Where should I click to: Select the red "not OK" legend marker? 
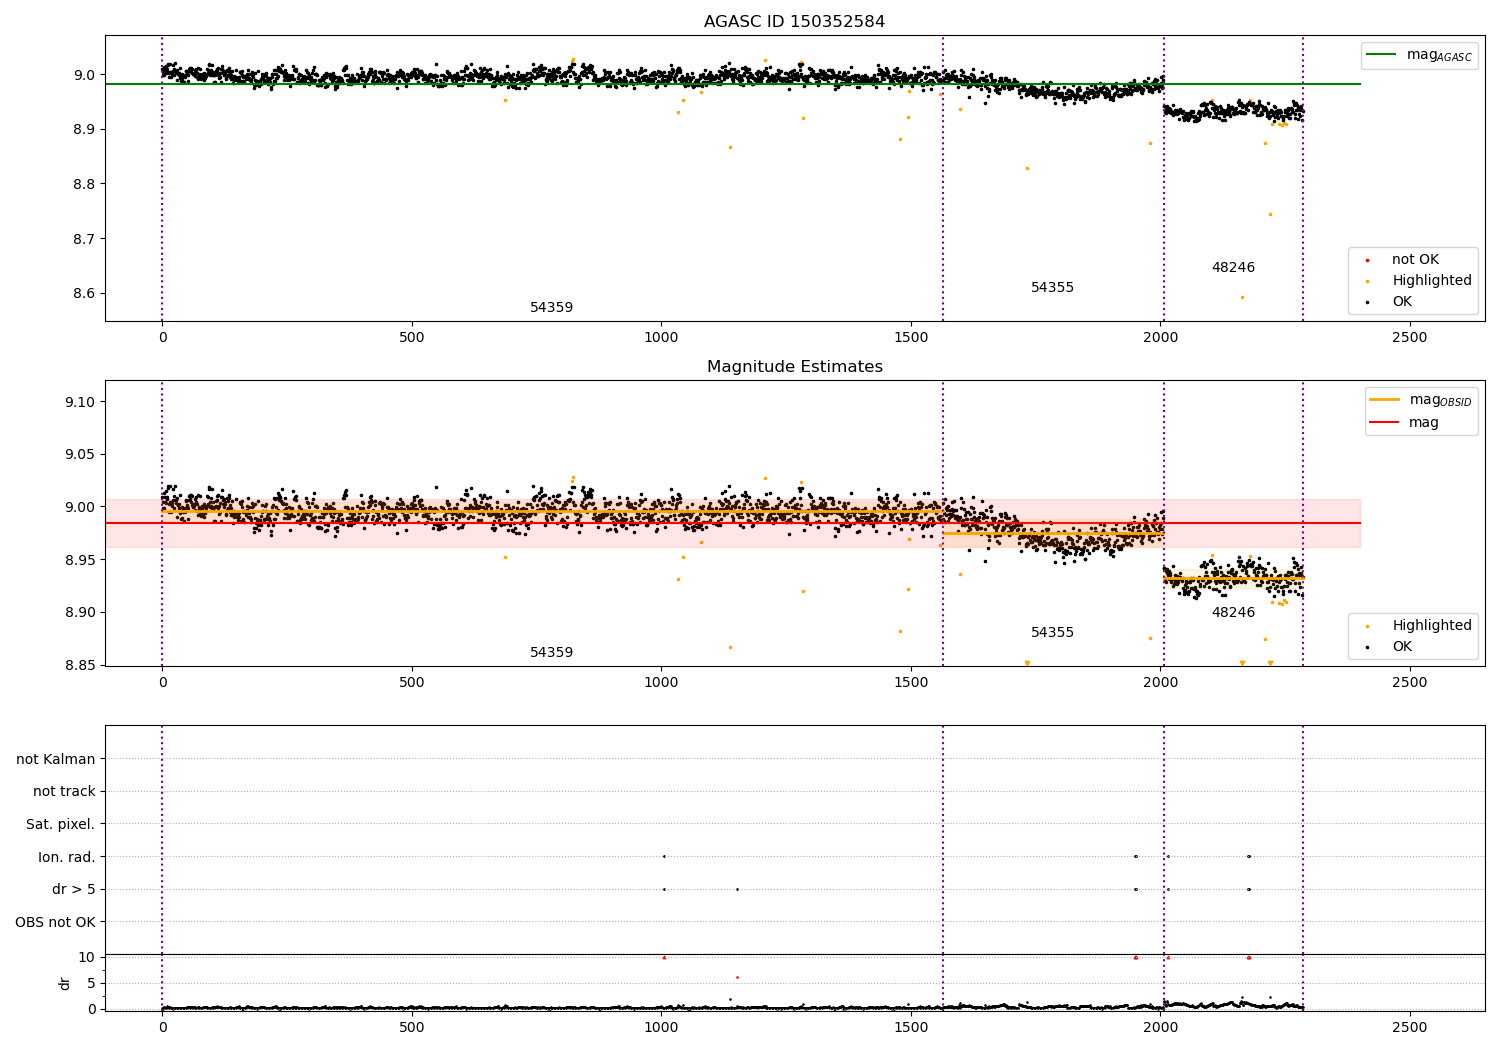point(1368,260)
